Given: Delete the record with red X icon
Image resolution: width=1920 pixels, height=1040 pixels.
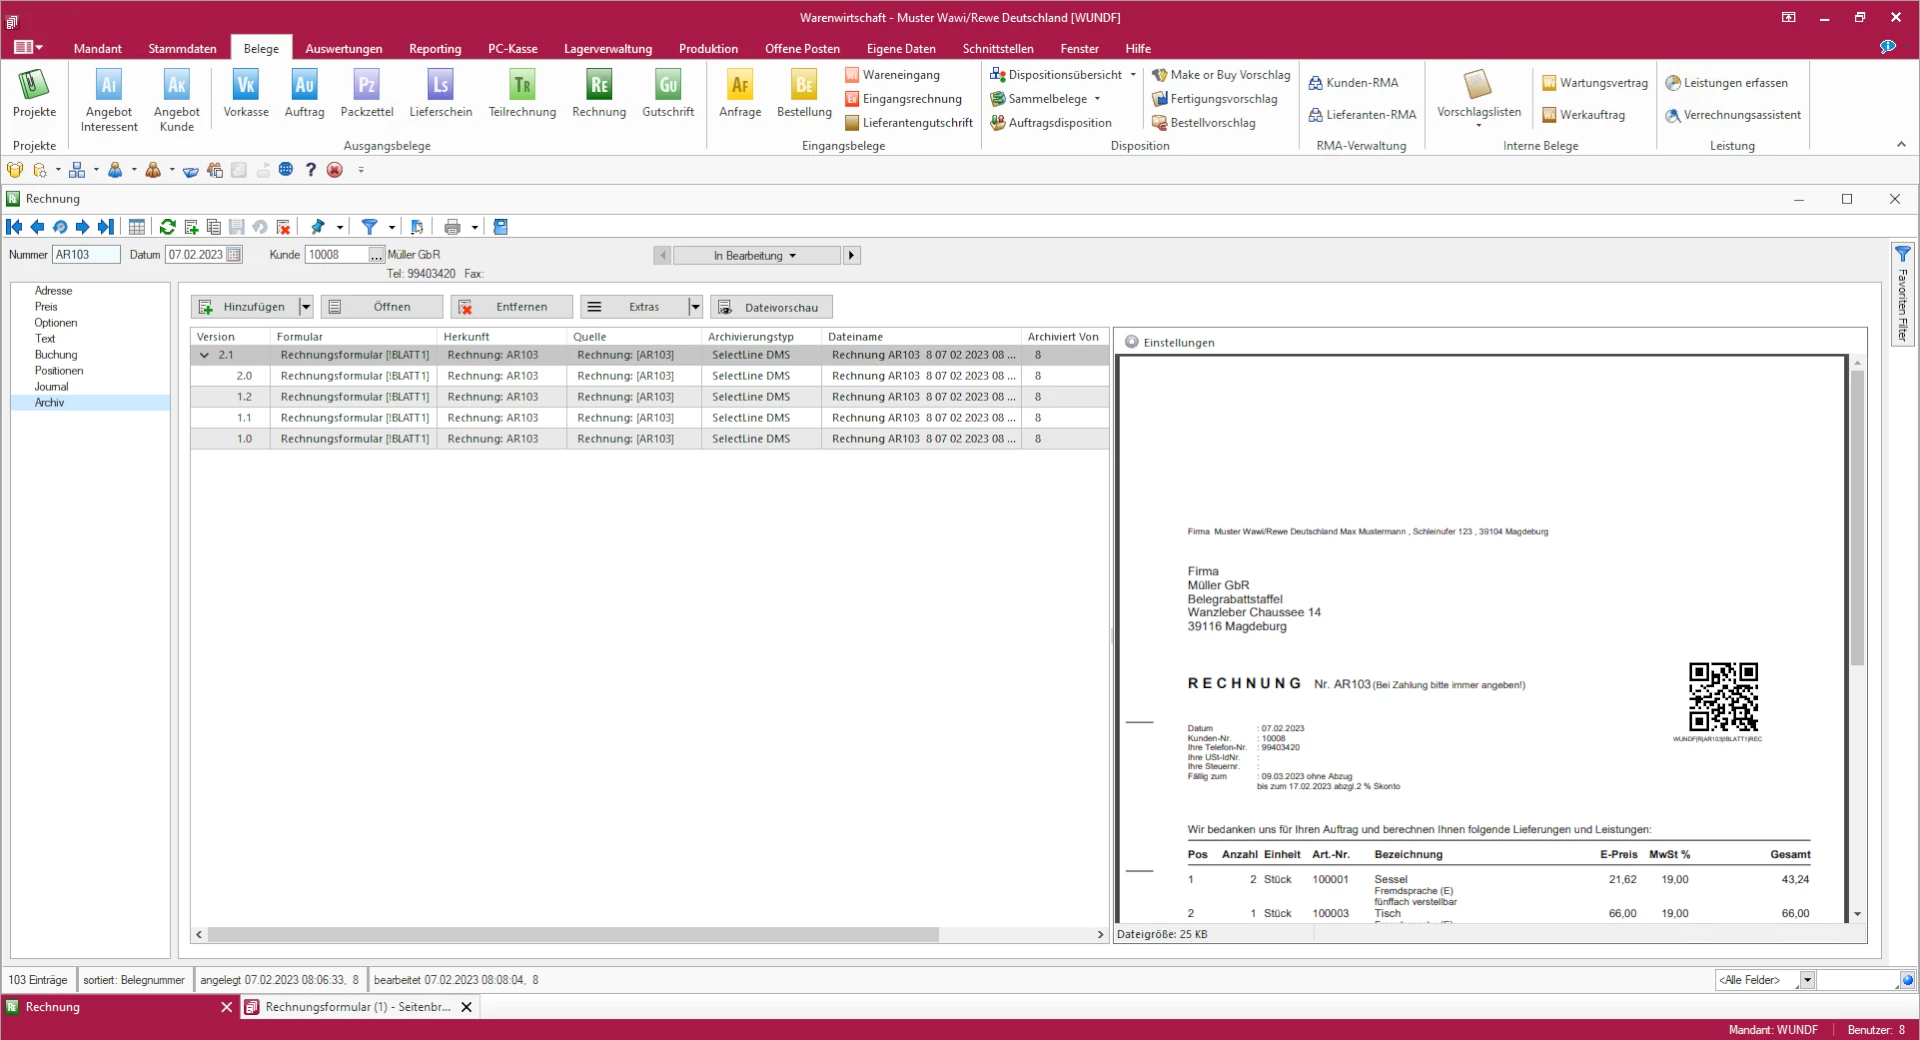Looking at the screenshot, I should [283, 227].
